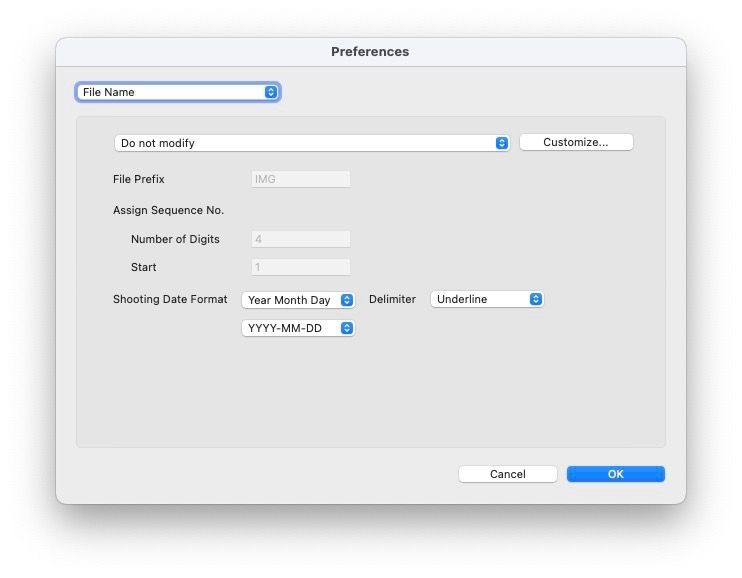This screenshot has height=578, width=742.
Task: Click the chevron icon on YYYY-MM-DD selector
Action: (x=347, y=328)
